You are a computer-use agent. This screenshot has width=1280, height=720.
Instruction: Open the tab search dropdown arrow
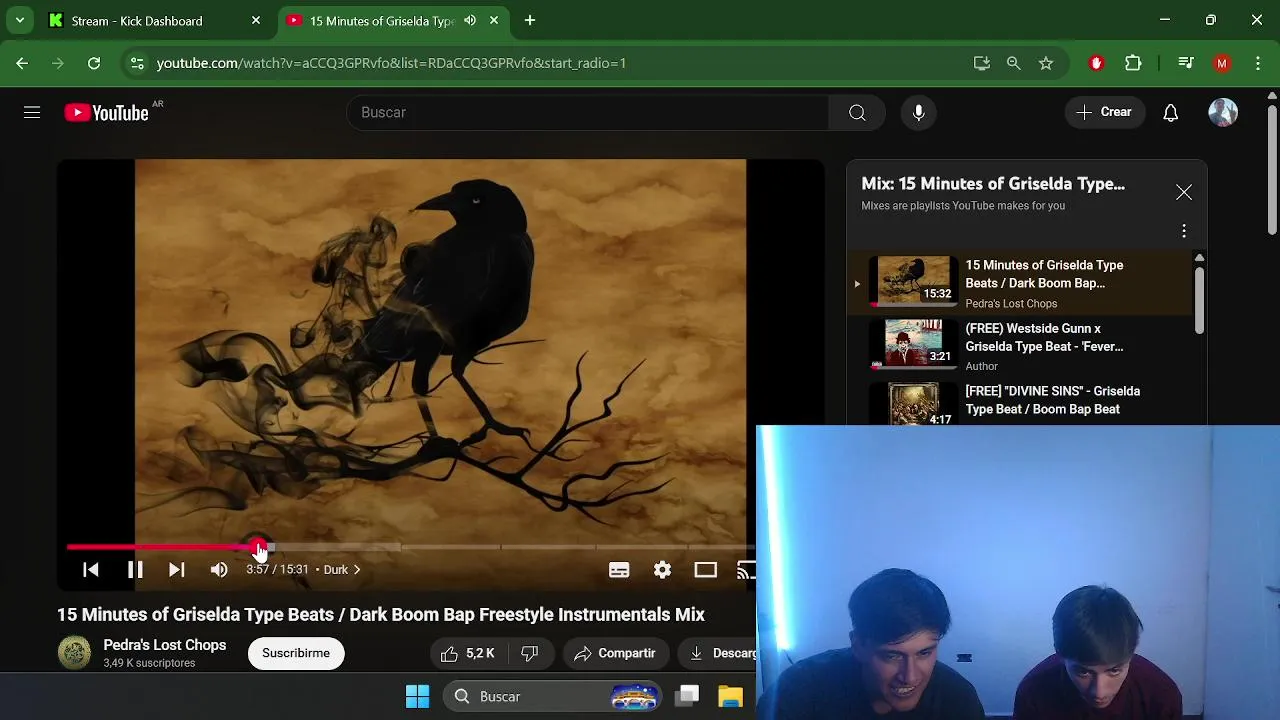point(19,20)
